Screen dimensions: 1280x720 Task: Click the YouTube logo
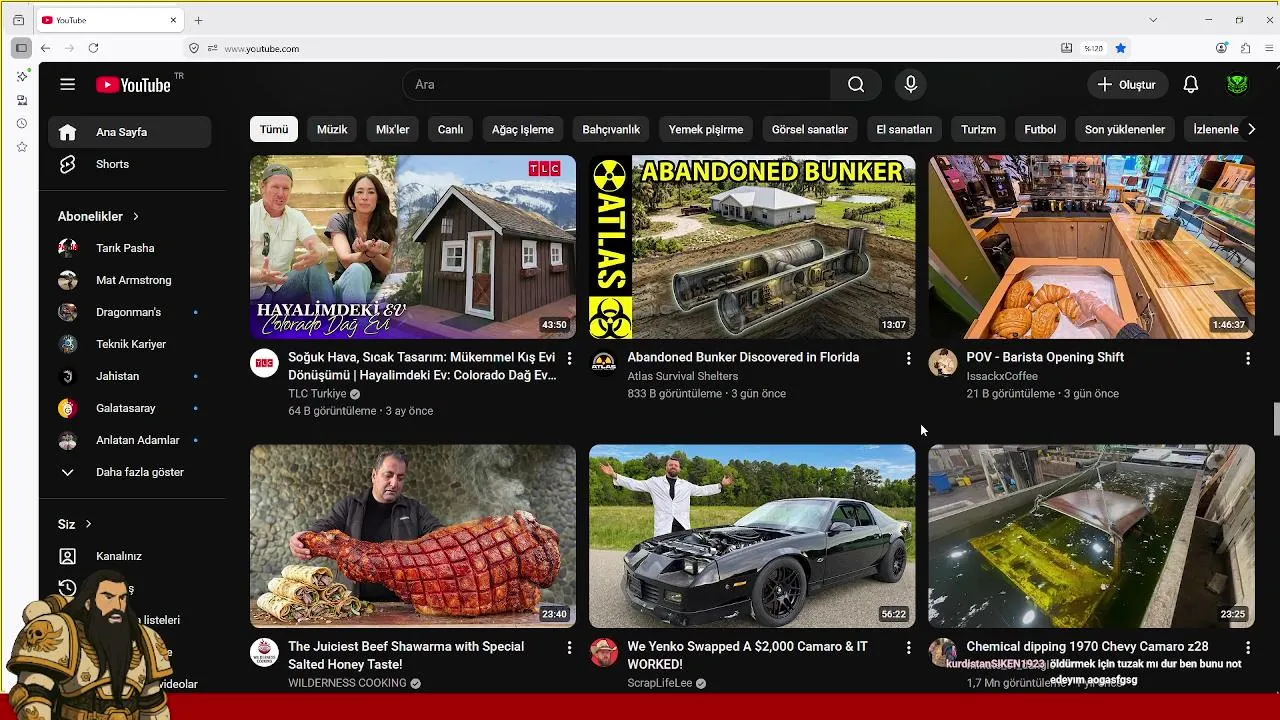tap(134, 85)
